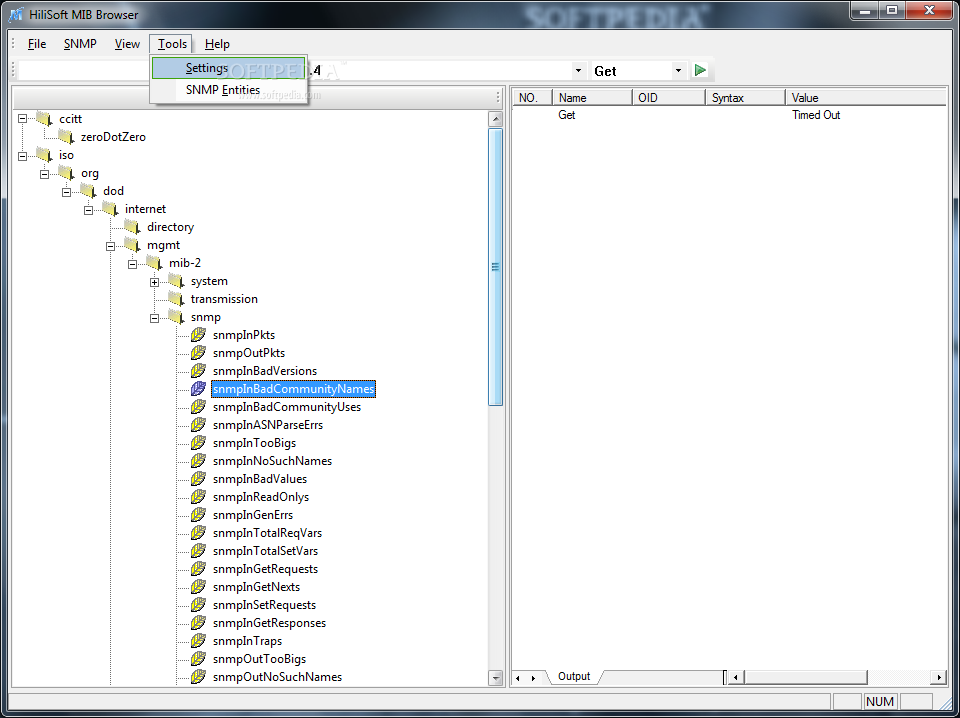
Task: Click the output tab scroll-right arrow
Action: point(533,678)
